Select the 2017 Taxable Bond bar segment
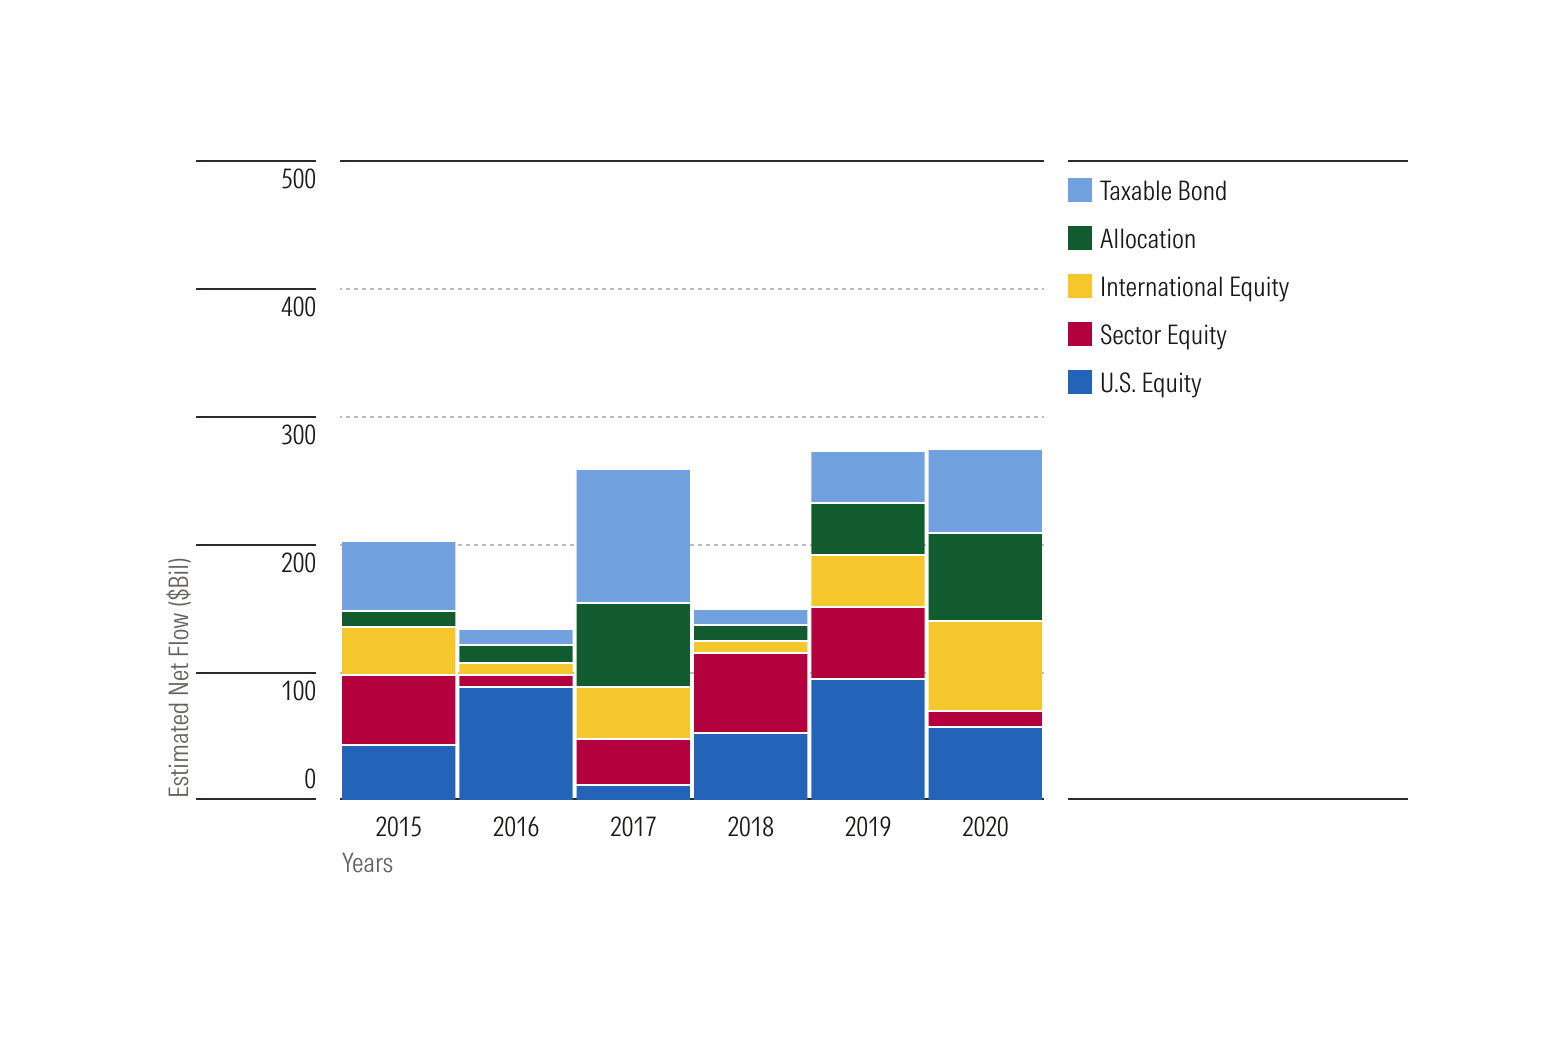 point(633,536)
